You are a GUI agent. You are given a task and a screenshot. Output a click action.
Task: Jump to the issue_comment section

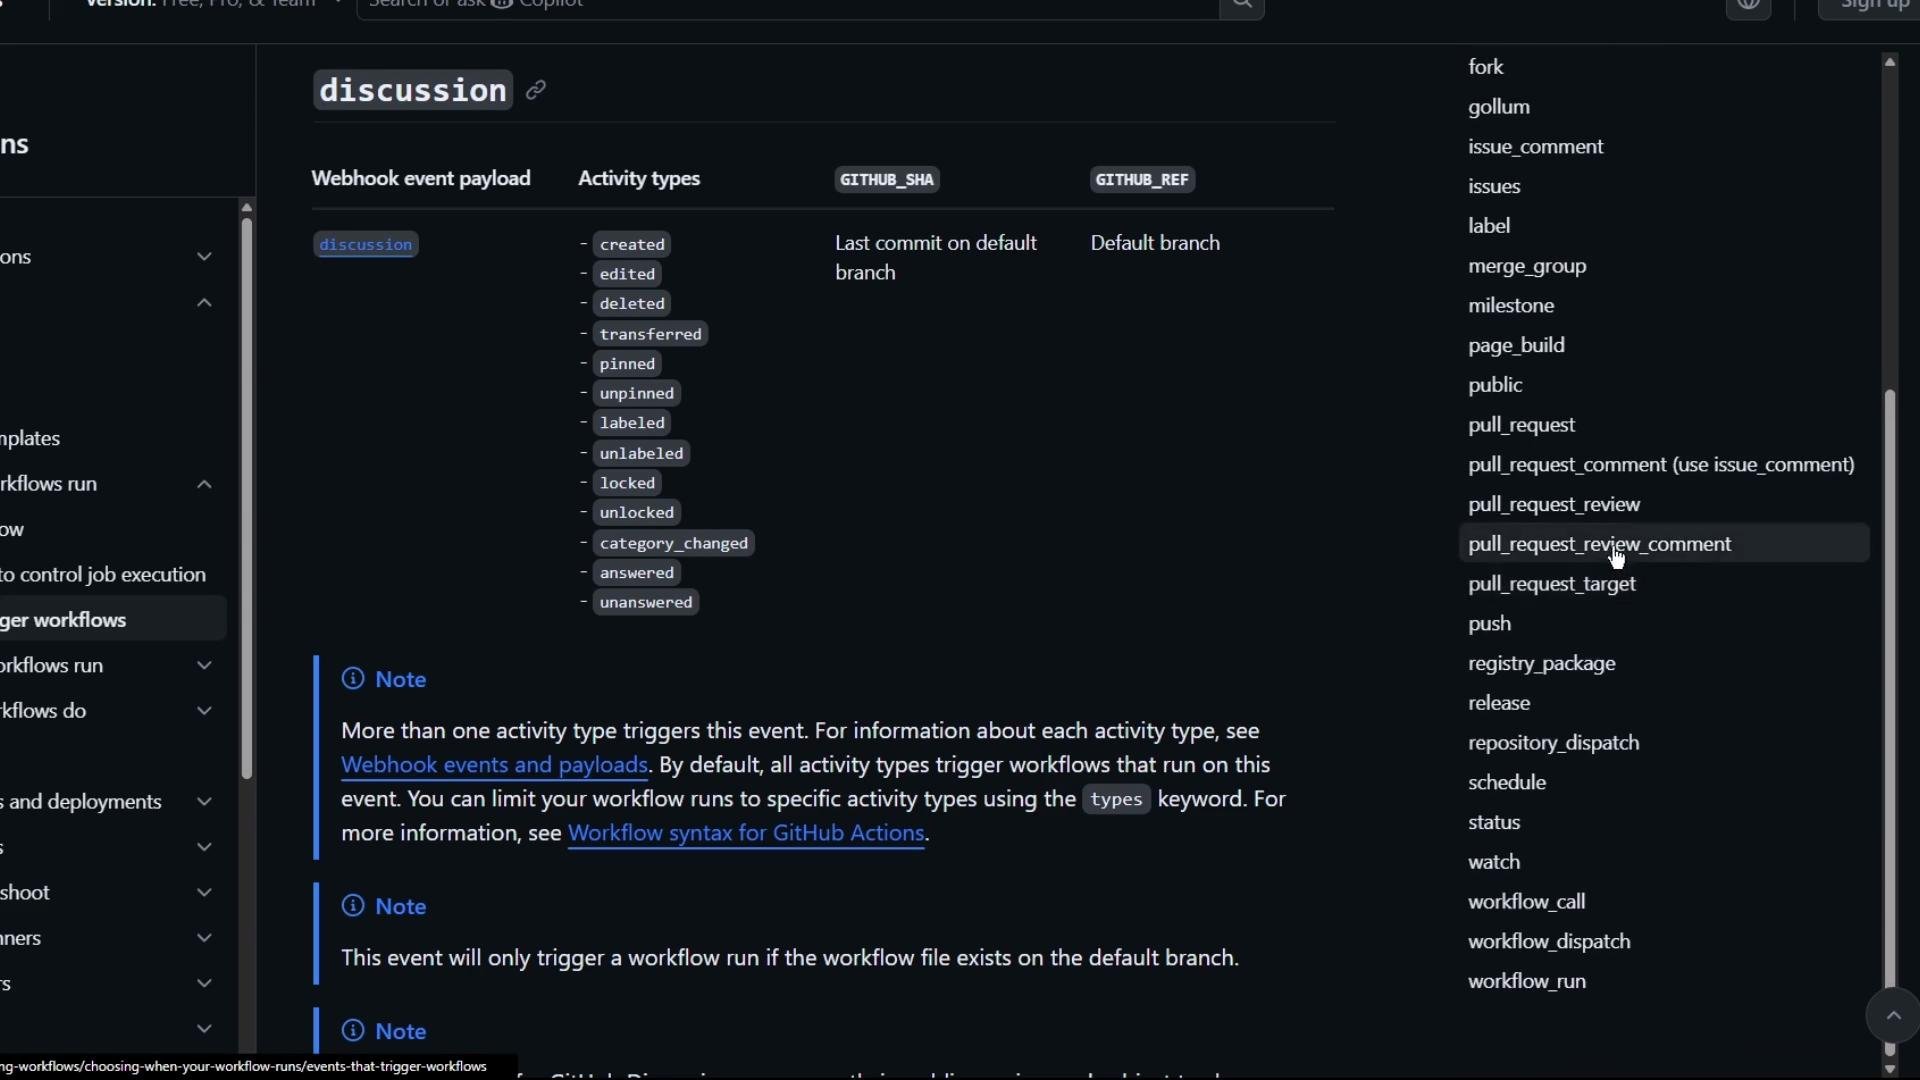[1535, 147]
